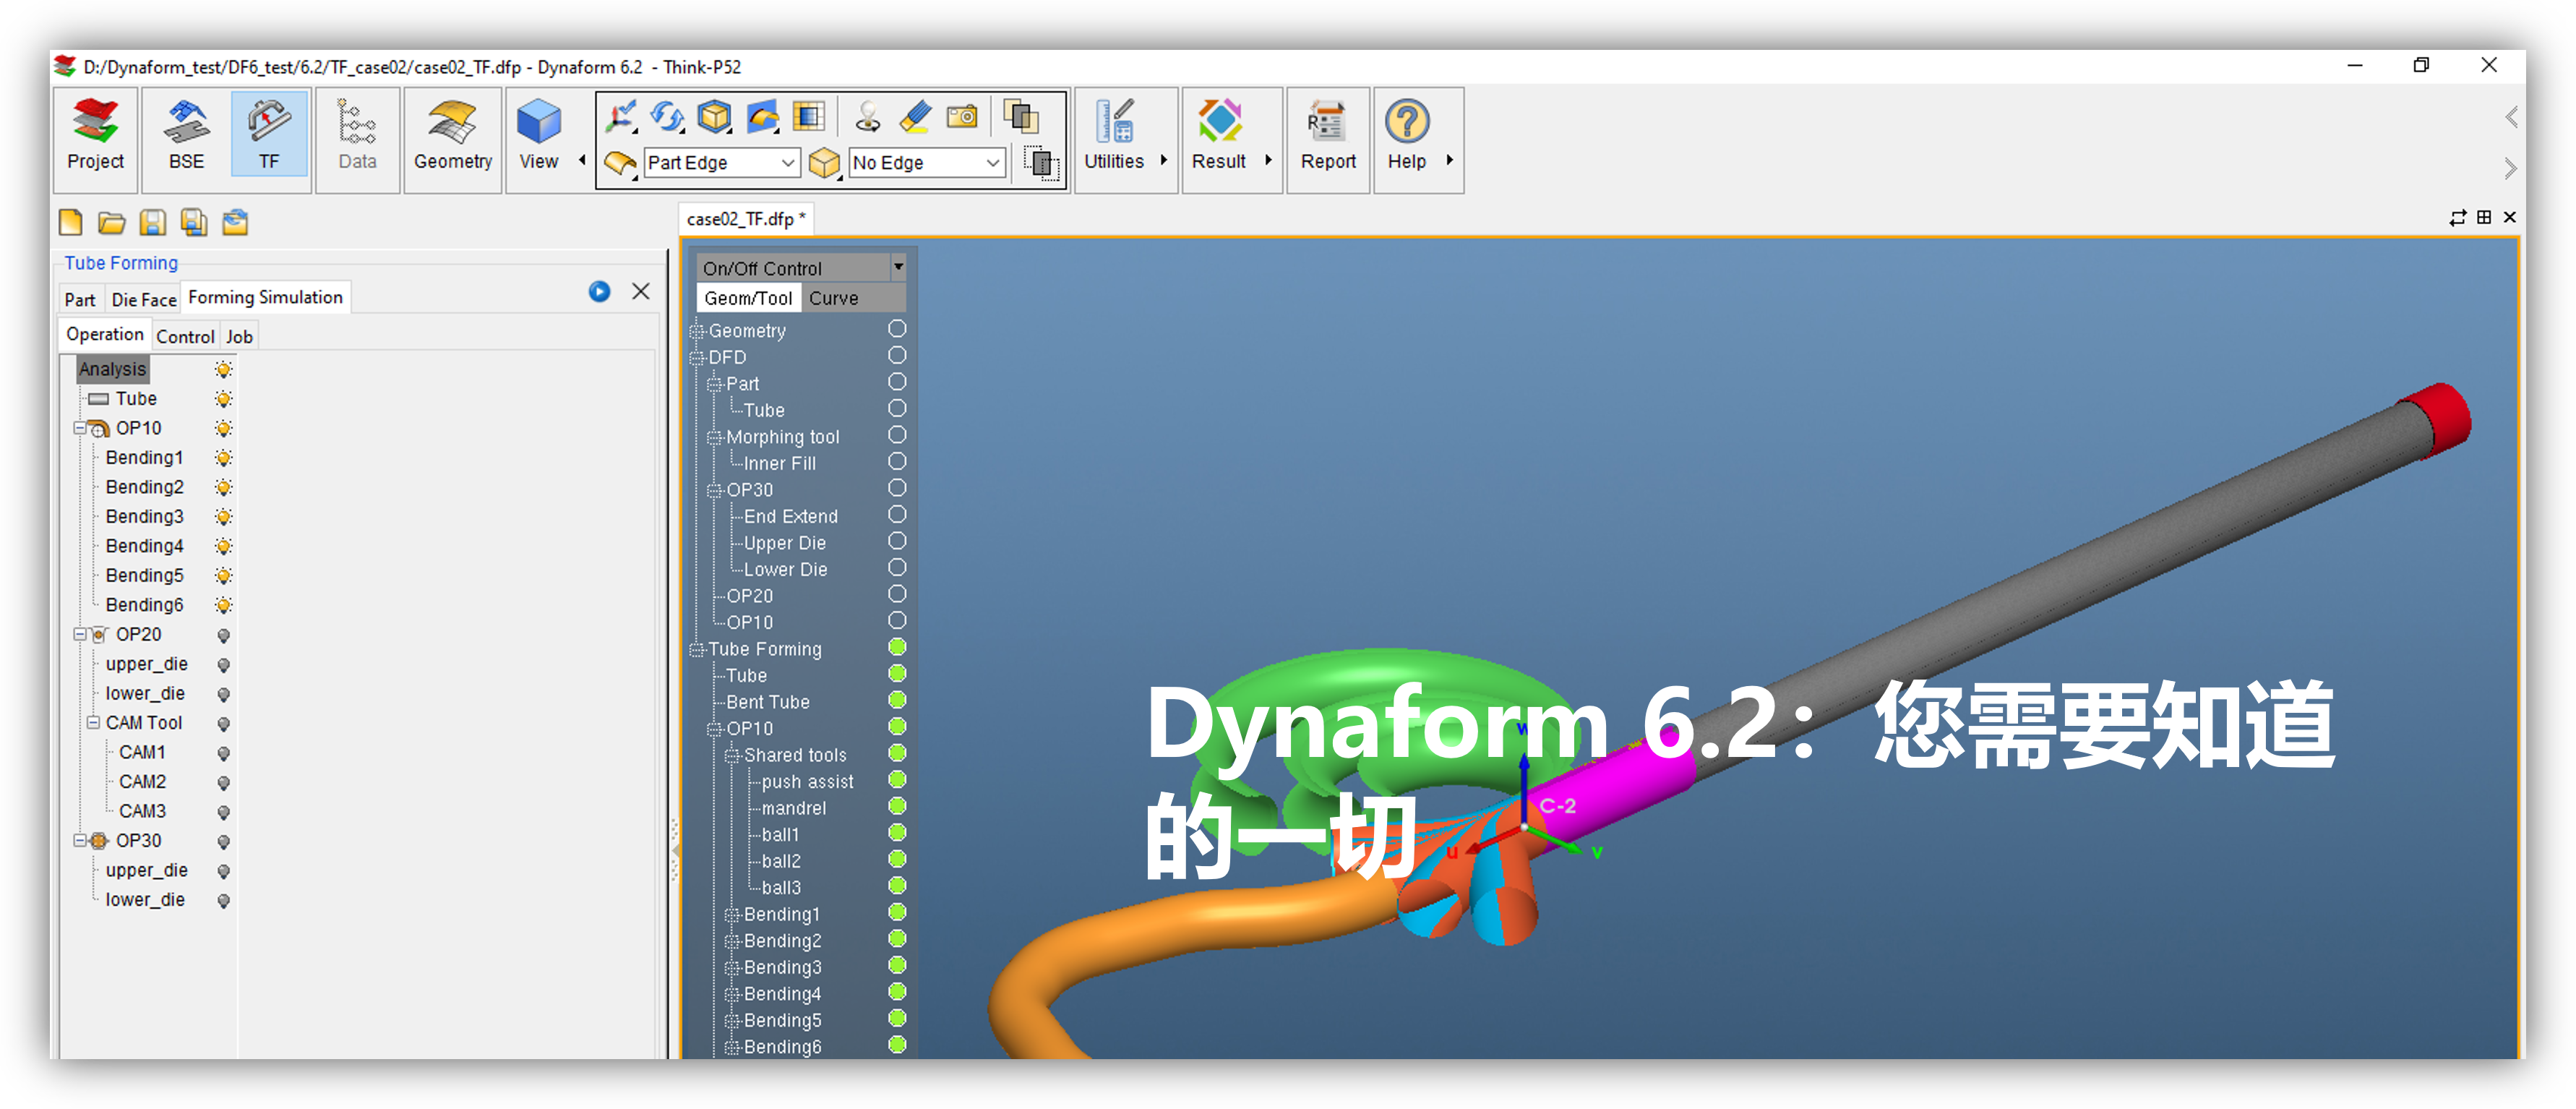Click the import package icon
This screenshot has width=2576, height=1109.
click(235, 222)
